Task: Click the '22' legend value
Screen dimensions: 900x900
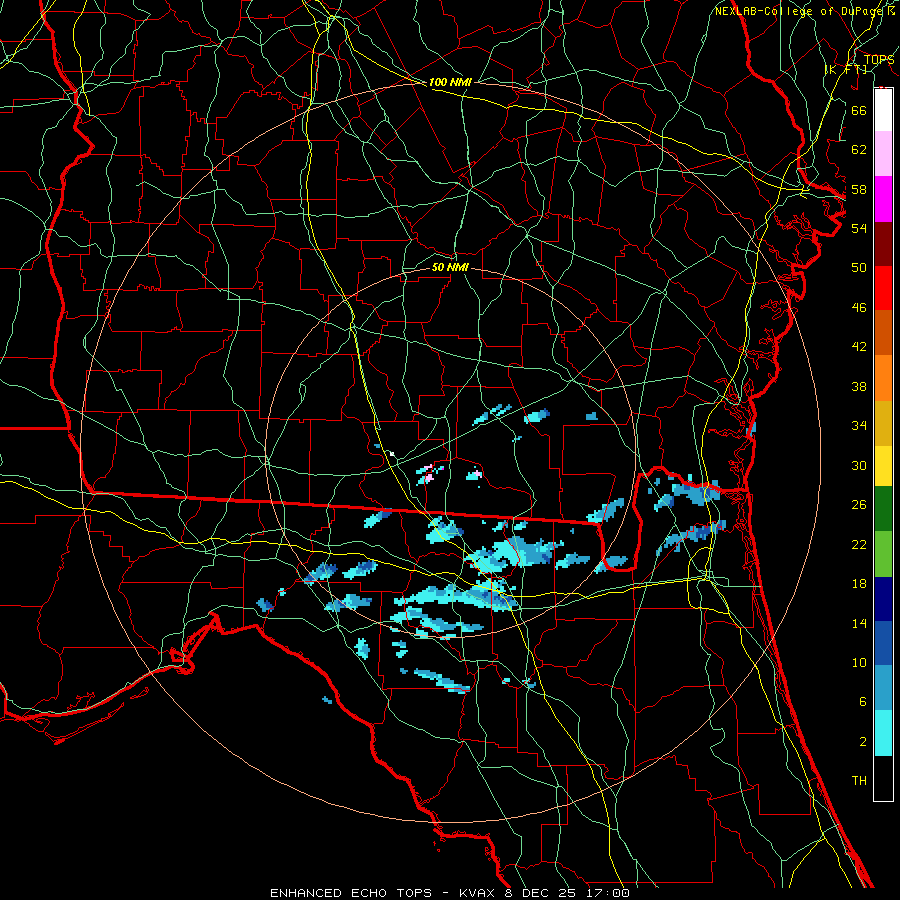Action: point(859,544)
